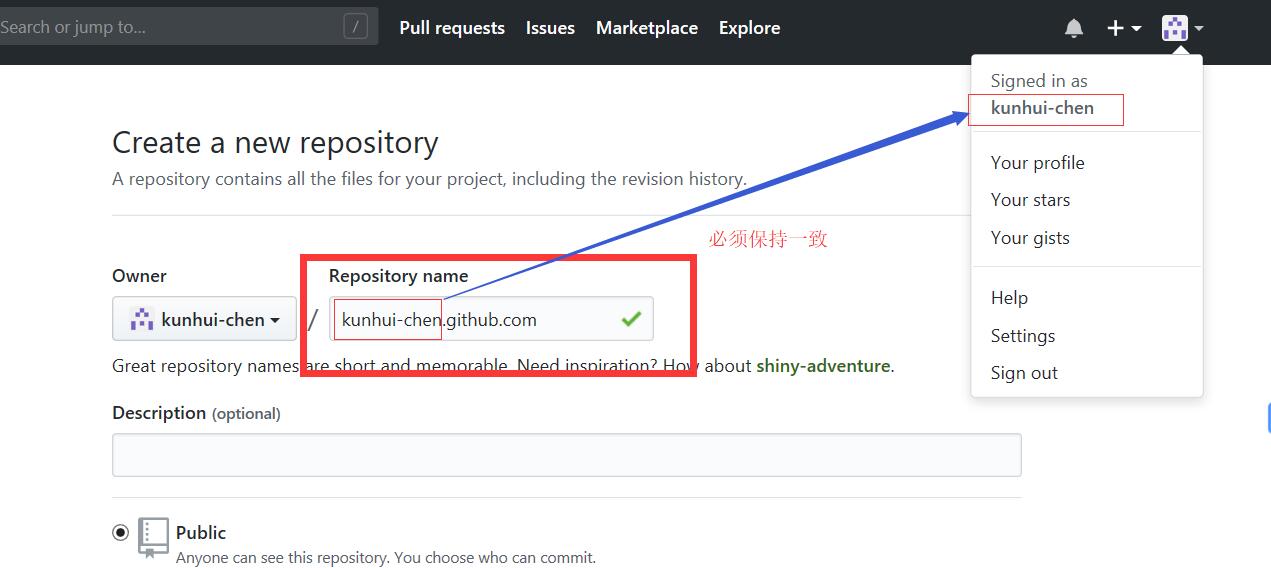Go to Issues in top navigation
The width and height of the screenshot is (1271, 568).
pos(550,28)
